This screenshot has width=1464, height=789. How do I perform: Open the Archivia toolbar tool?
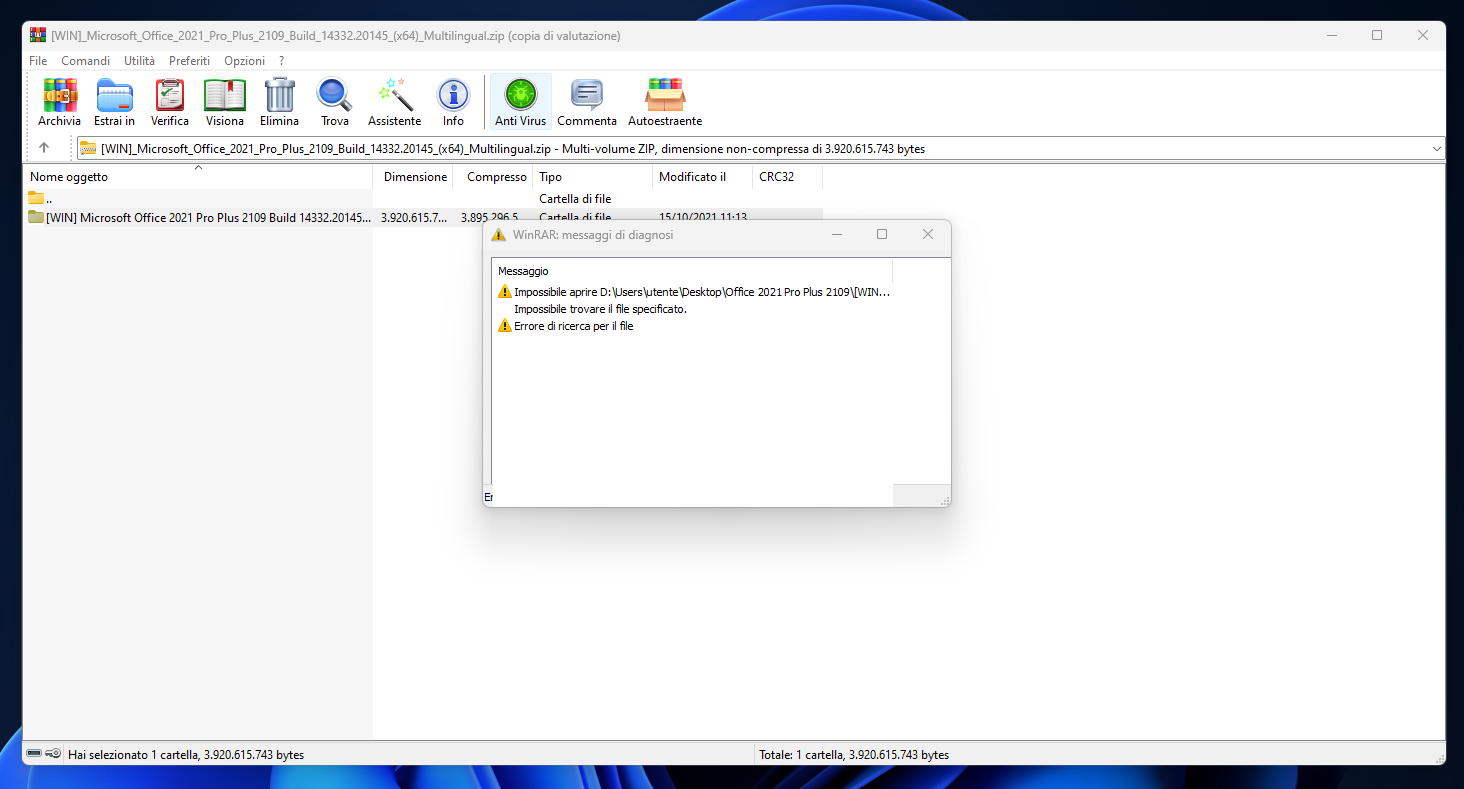tap(59, 102)
